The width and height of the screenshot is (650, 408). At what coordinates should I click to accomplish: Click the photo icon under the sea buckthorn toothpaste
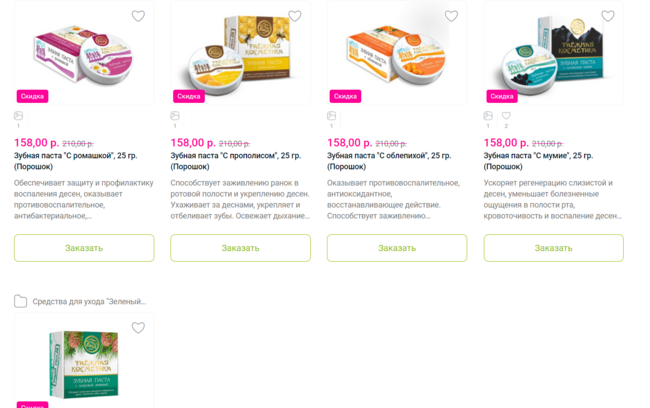tap(332, 117)
